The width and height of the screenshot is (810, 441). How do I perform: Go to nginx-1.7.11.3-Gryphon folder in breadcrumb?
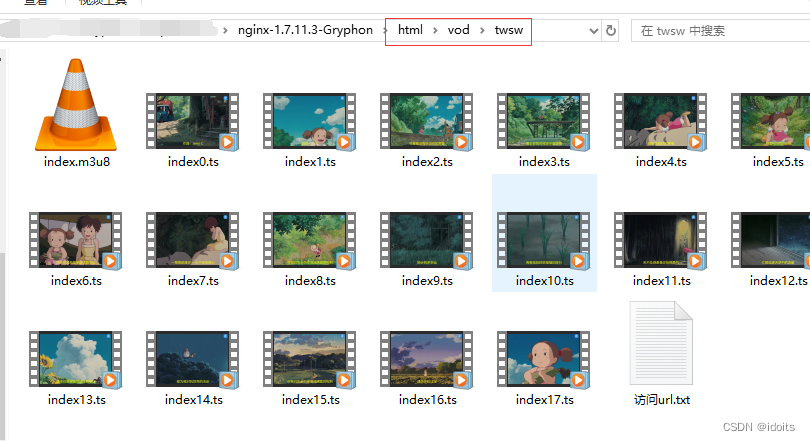305,30
